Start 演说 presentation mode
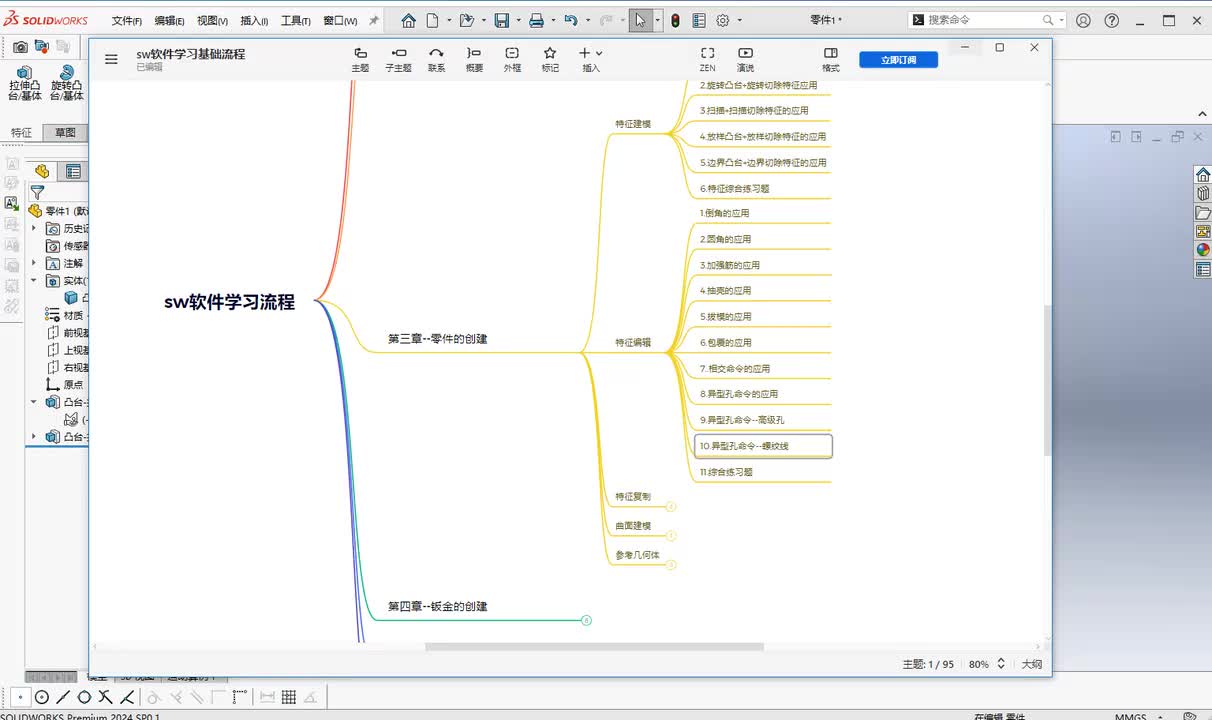 click(745, 59)
